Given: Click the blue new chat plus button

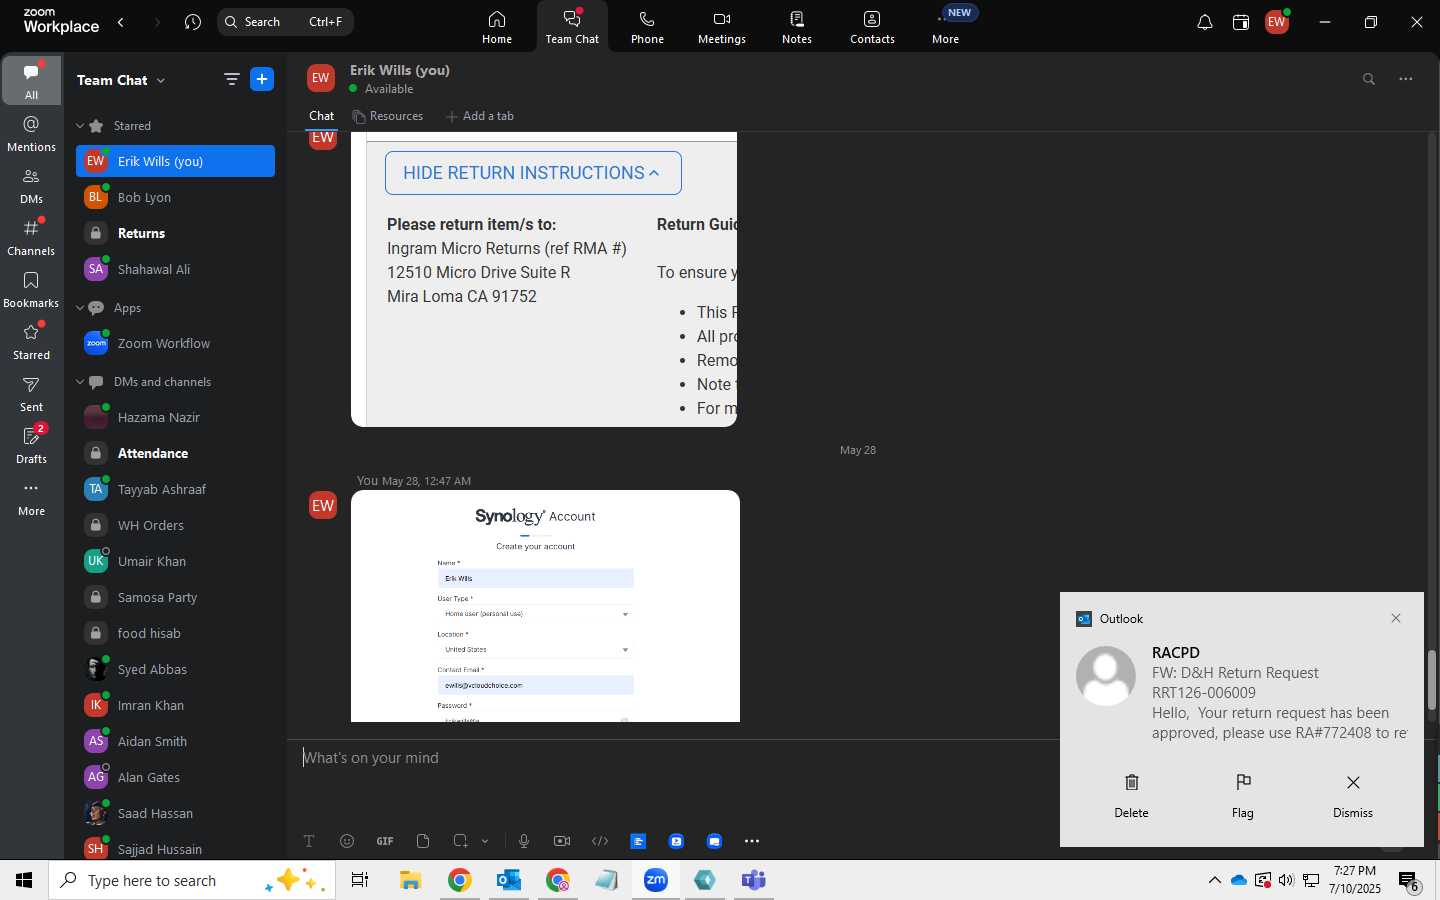Looking at the screenshot, I should tap(262, 79).
